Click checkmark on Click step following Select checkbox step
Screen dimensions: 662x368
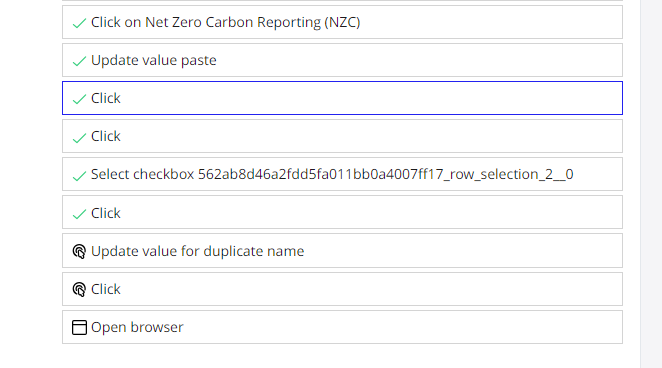point(79,214)
